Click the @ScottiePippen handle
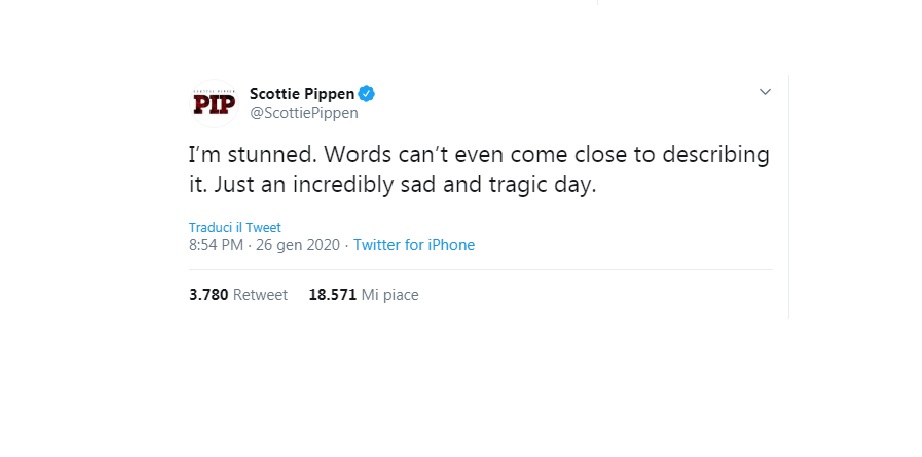Image resolution: width=922 pixels, height=457 pixels. pyautogui.click(x=304, y=113)
